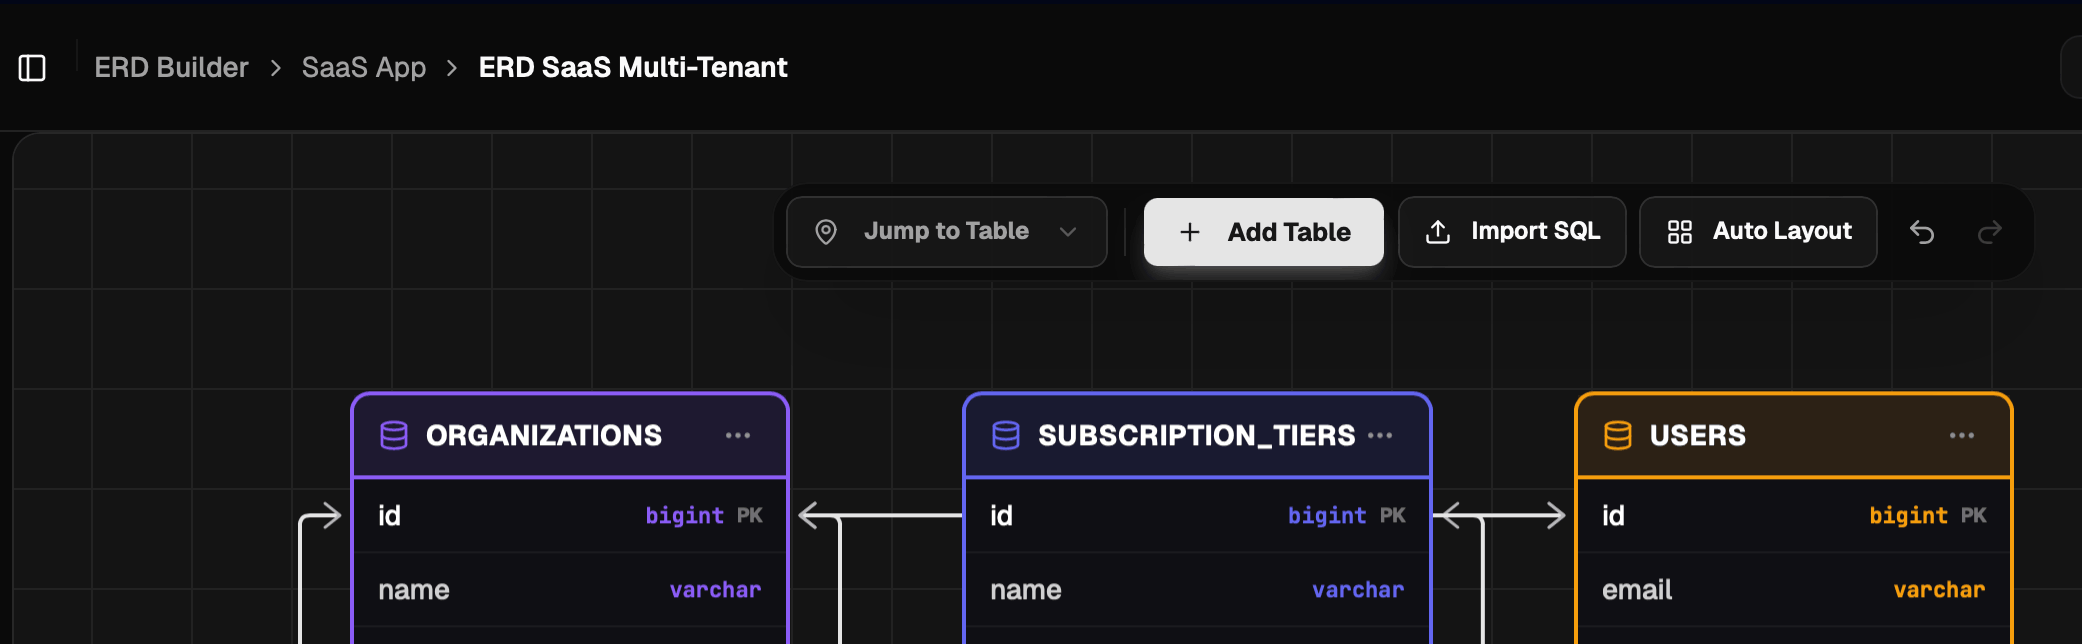Open the ERD Builder breadcrumb
Image resolution: width=2082 pixels, height=644 pixels.
(x=171, y=68)
